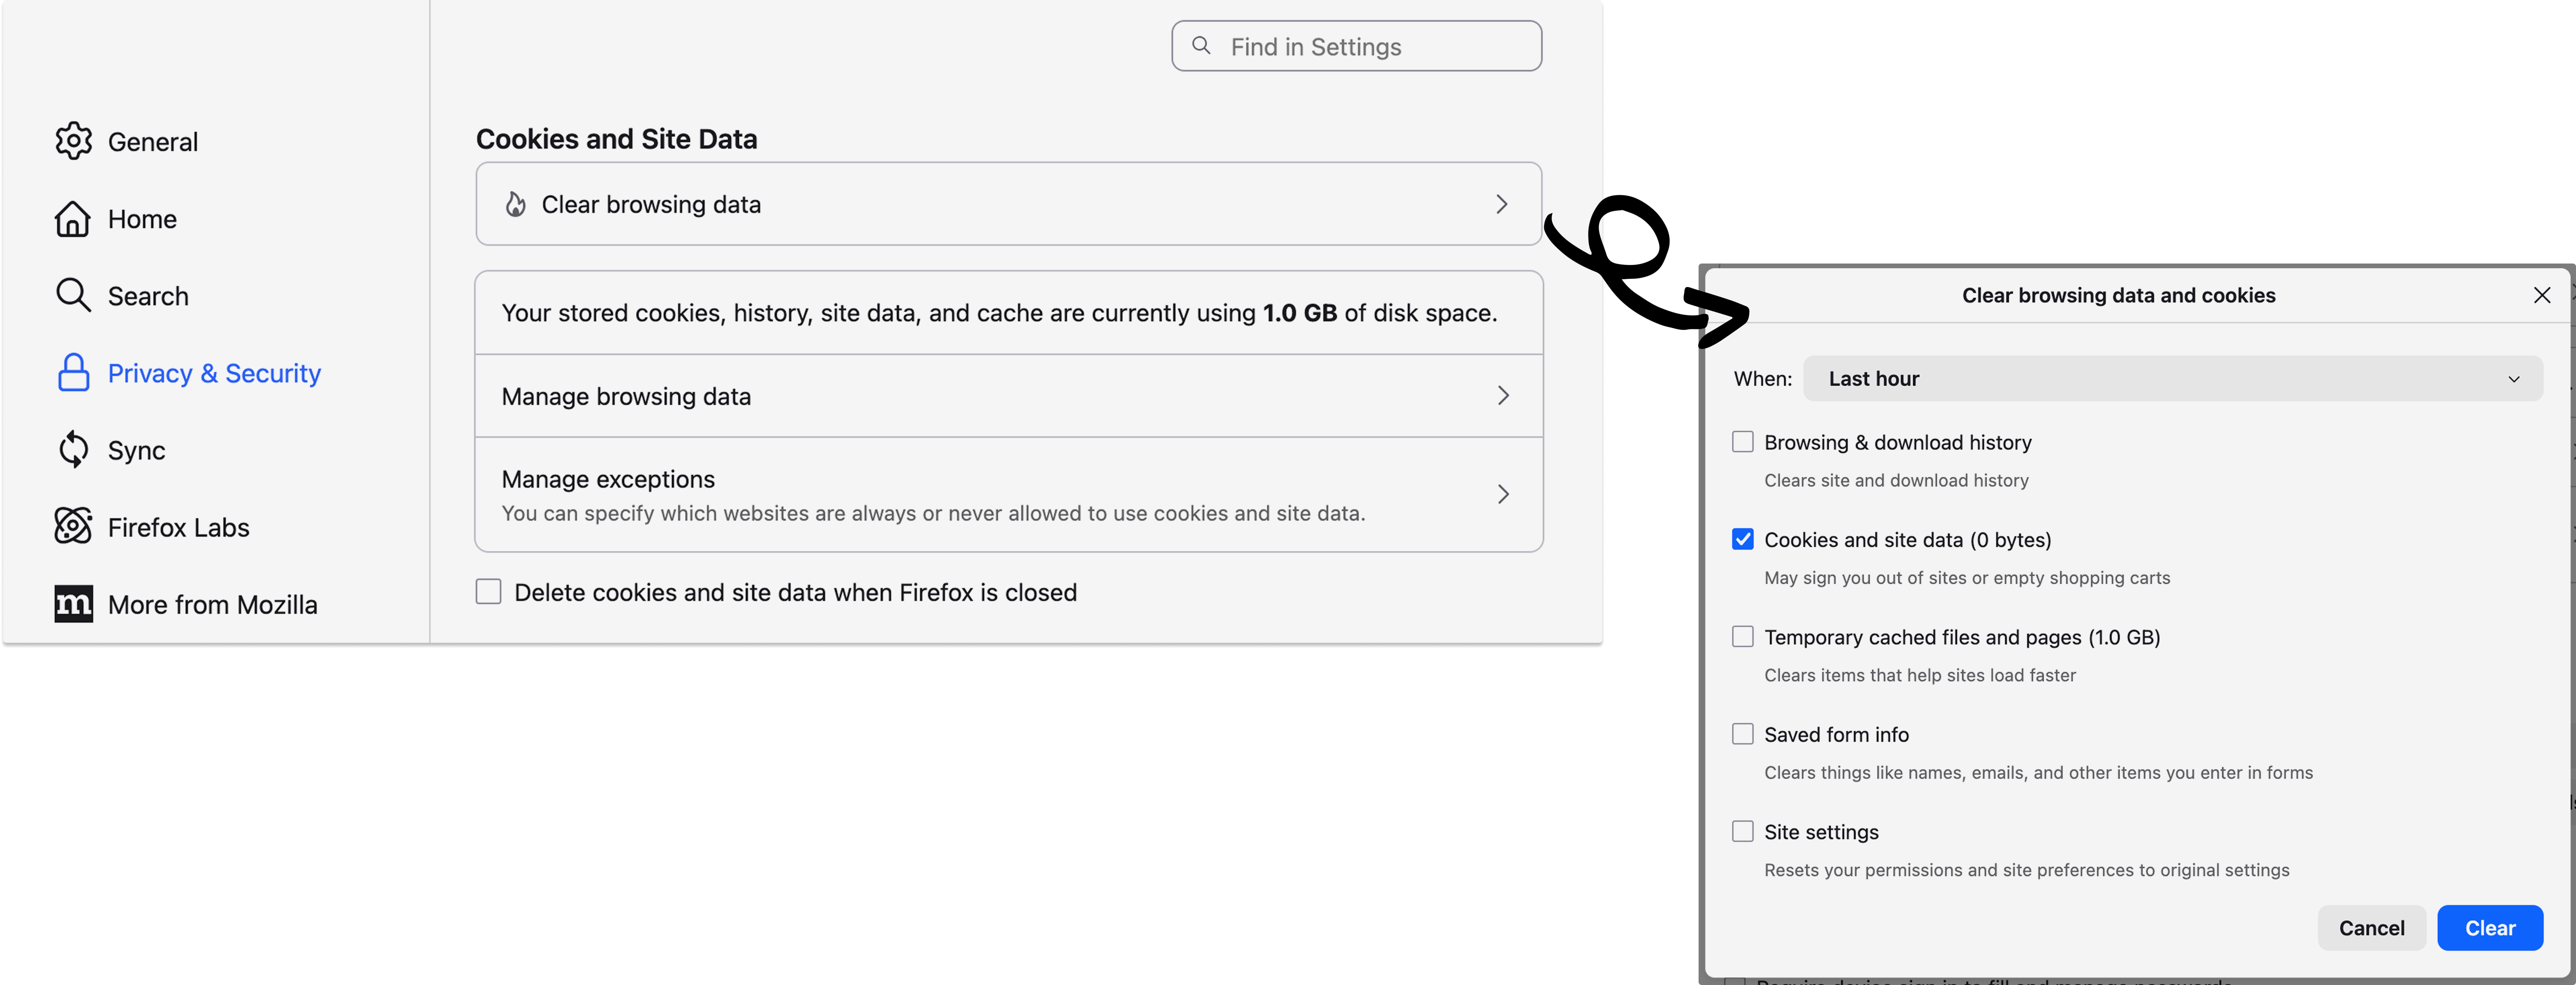Click the Privacy & Security lock icon
This screenshot has height=985, width=2576.
click(x=73, y=373)
